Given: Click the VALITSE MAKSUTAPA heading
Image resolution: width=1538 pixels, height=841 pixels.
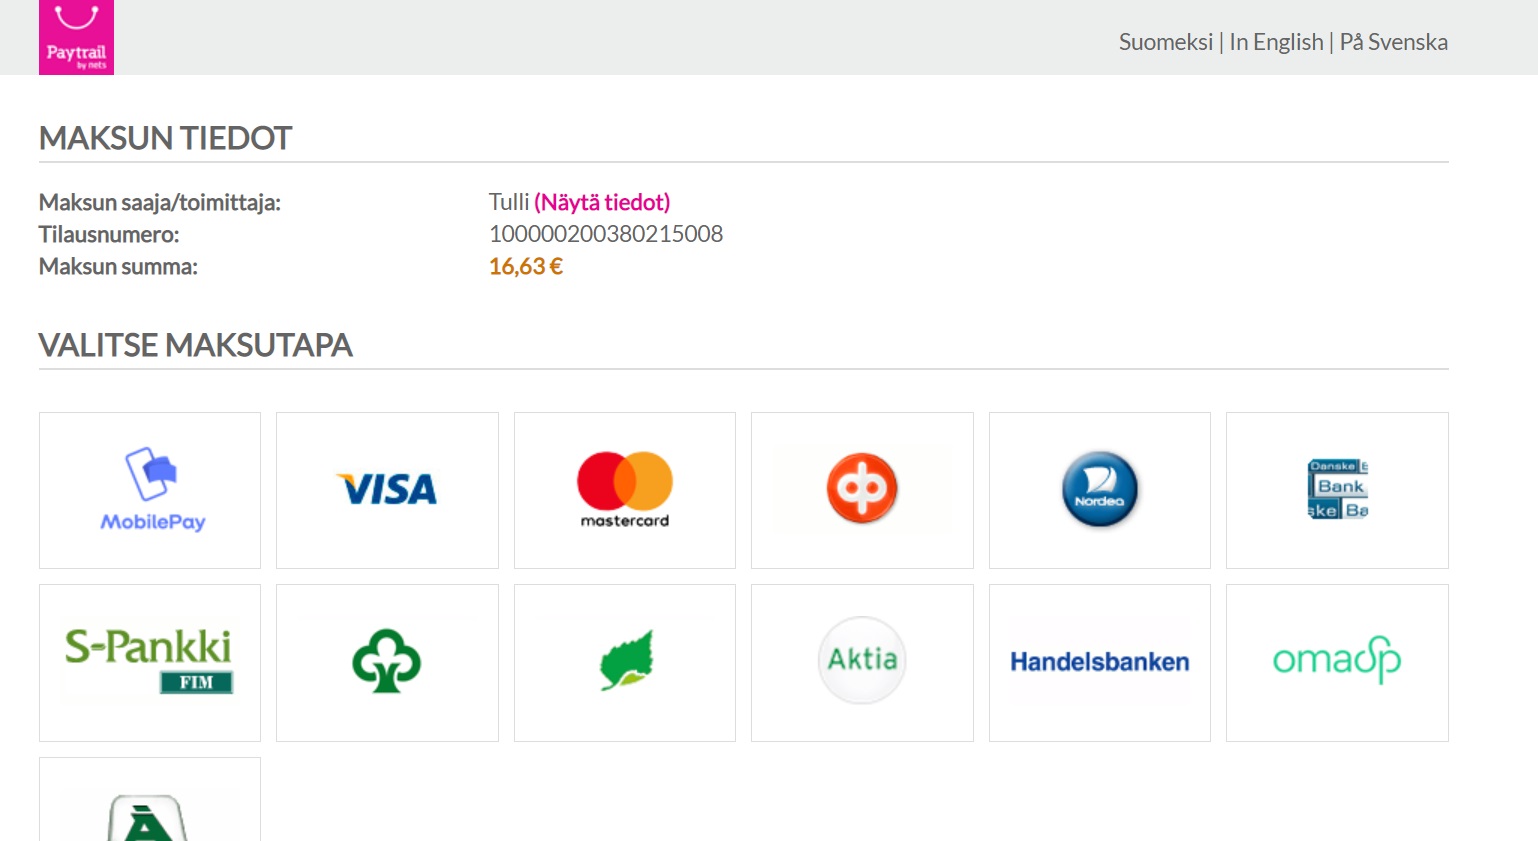Looking at the screenshot, I should tap(195, 345).
